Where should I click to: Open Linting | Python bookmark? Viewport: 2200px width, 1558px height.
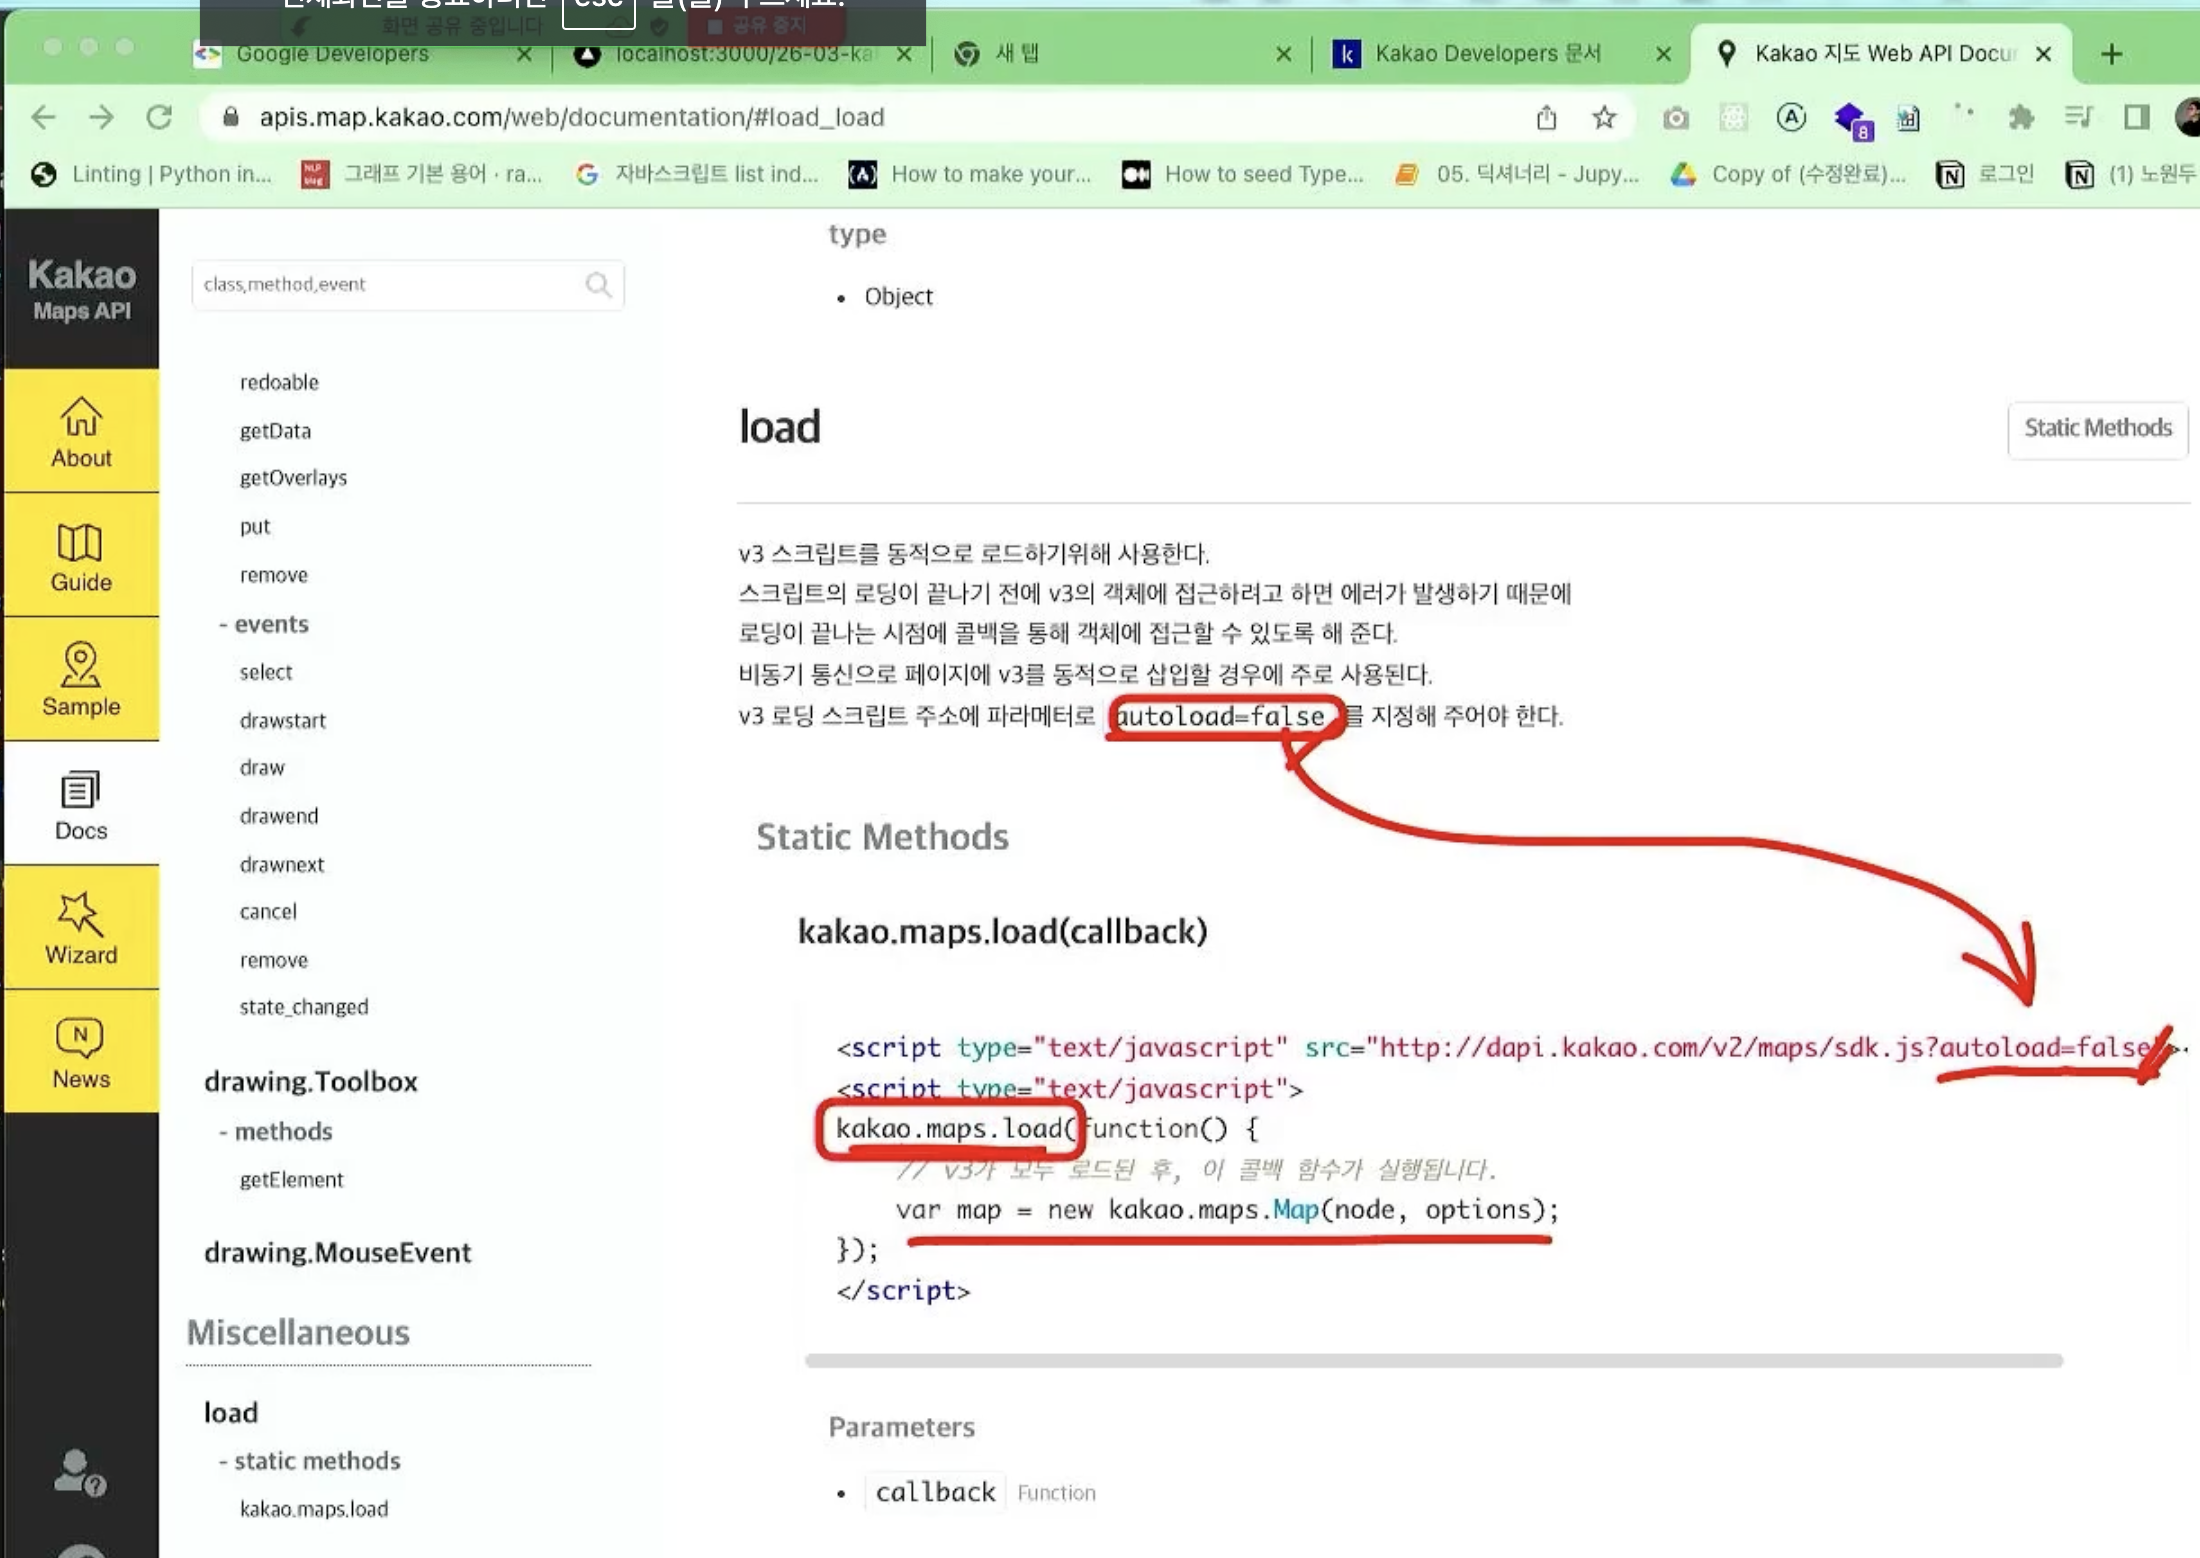pyautogui.click(x=151, y=175)
